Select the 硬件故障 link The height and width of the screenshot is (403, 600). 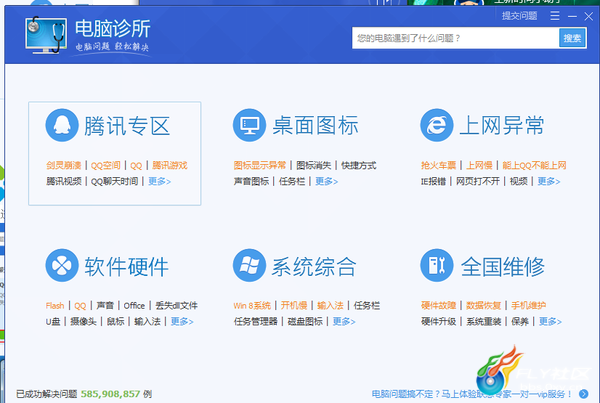pyautogui.click(x=439, y=305)
